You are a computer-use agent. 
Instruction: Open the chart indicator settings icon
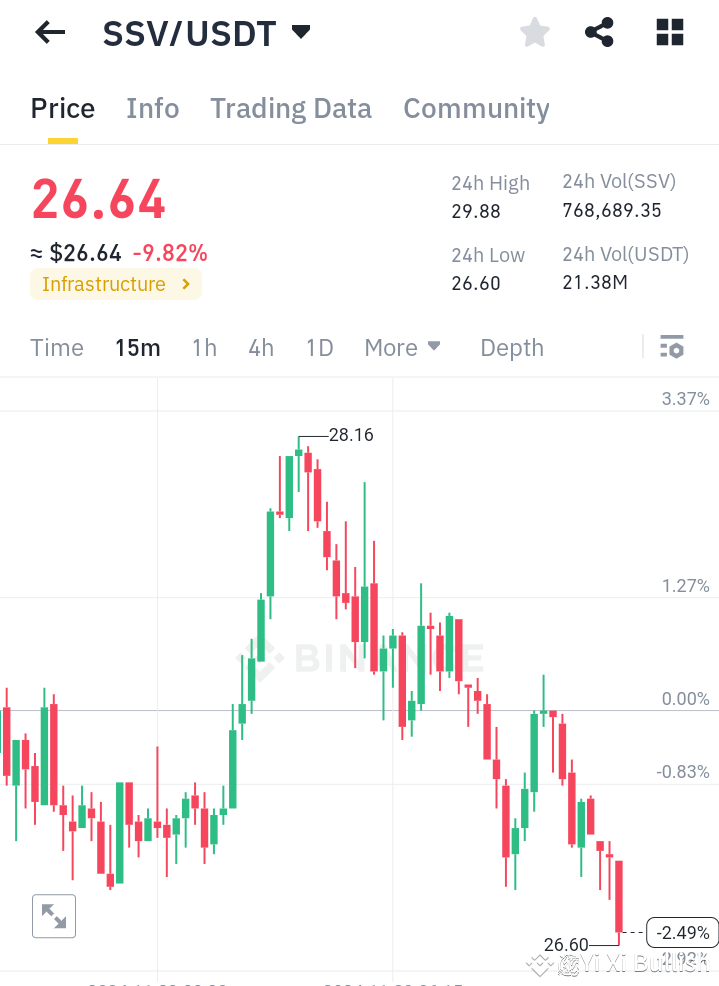tap(672, 347)
